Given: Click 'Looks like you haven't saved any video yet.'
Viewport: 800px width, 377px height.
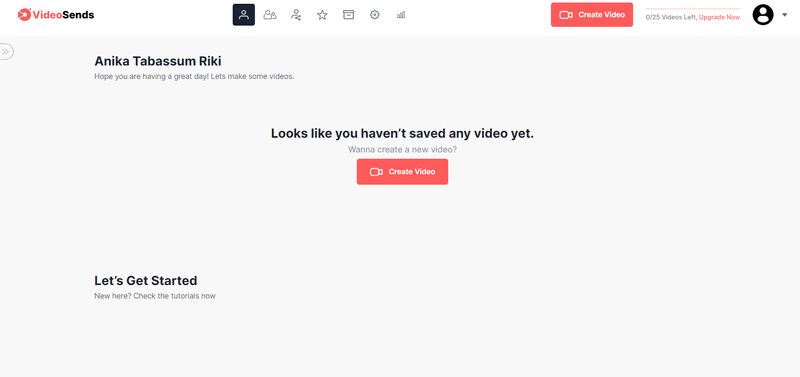Looking at the screenshot, I should pyautogui.click(x=403, y=134).
